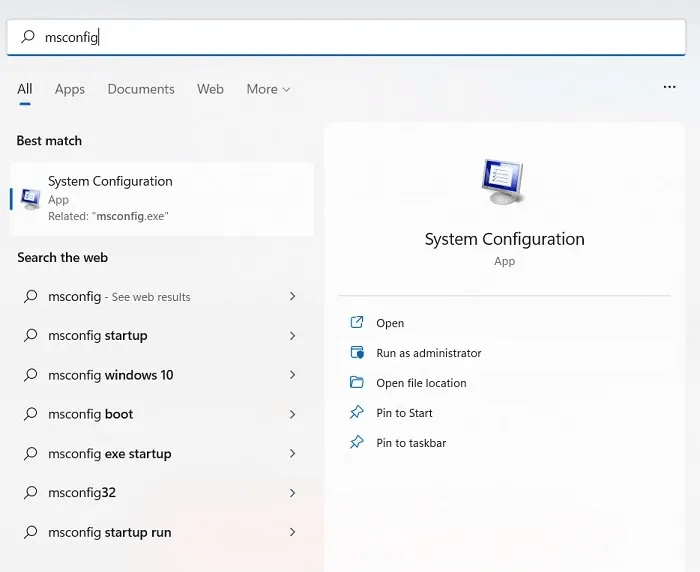700x572 pixels.
Task: Expand the msconfig startup suggestion arrow
Action: click(292, 336)
